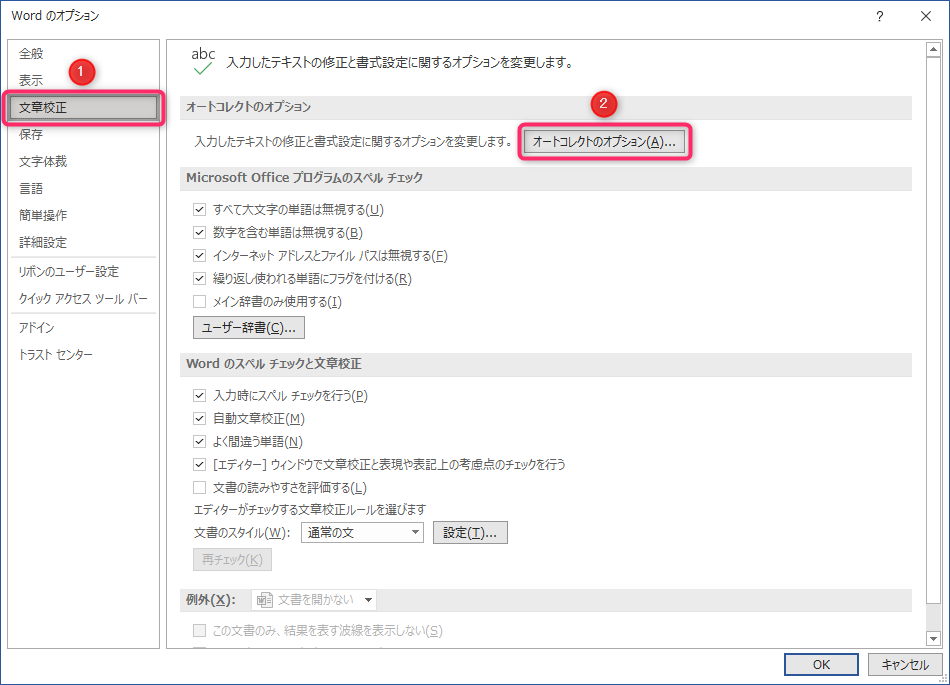Toggle the [エディター] ウィンドウ check option

coord(199,465)
